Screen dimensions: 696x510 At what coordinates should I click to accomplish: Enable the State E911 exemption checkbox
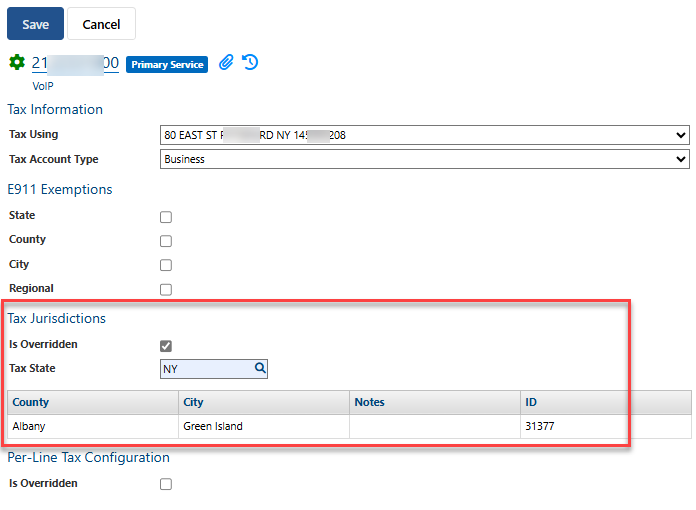[166, 217]
